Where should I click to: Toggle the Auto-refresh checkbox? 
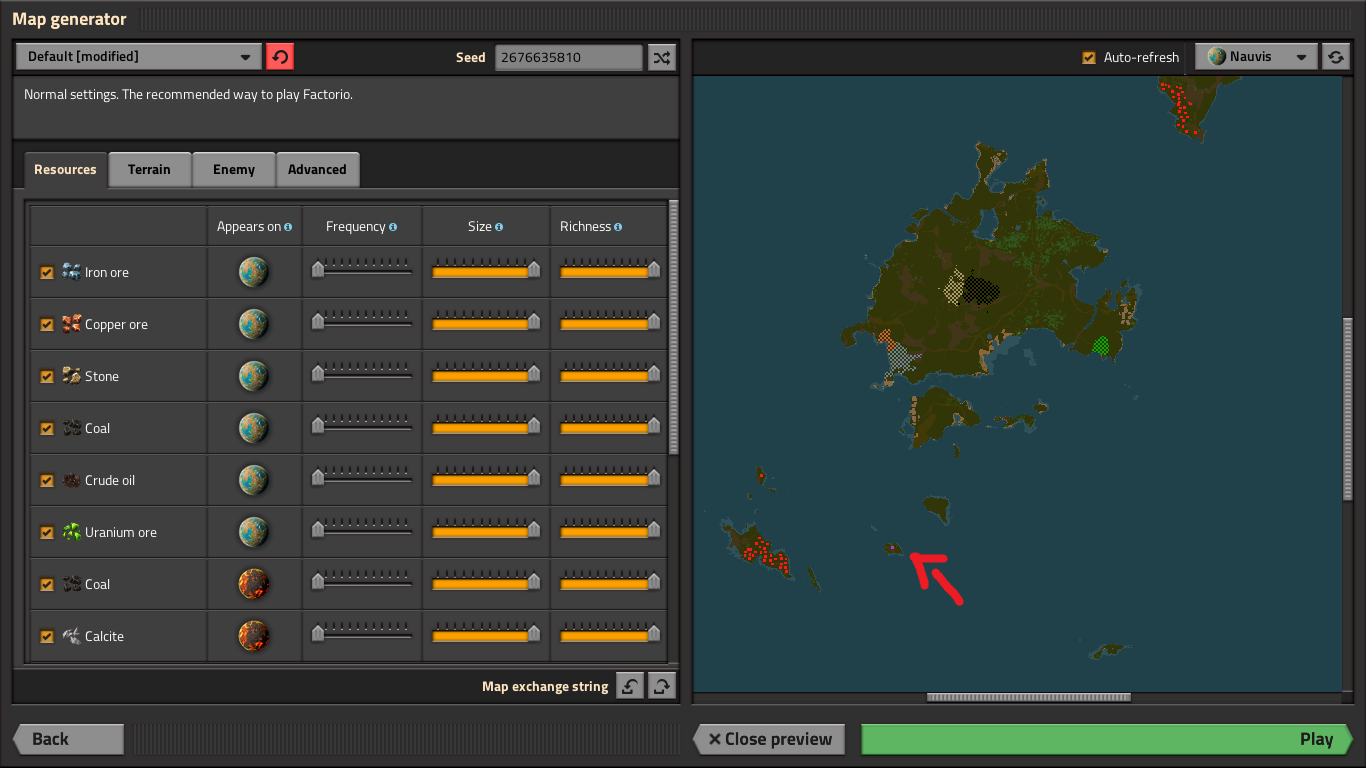point(1089,58)
